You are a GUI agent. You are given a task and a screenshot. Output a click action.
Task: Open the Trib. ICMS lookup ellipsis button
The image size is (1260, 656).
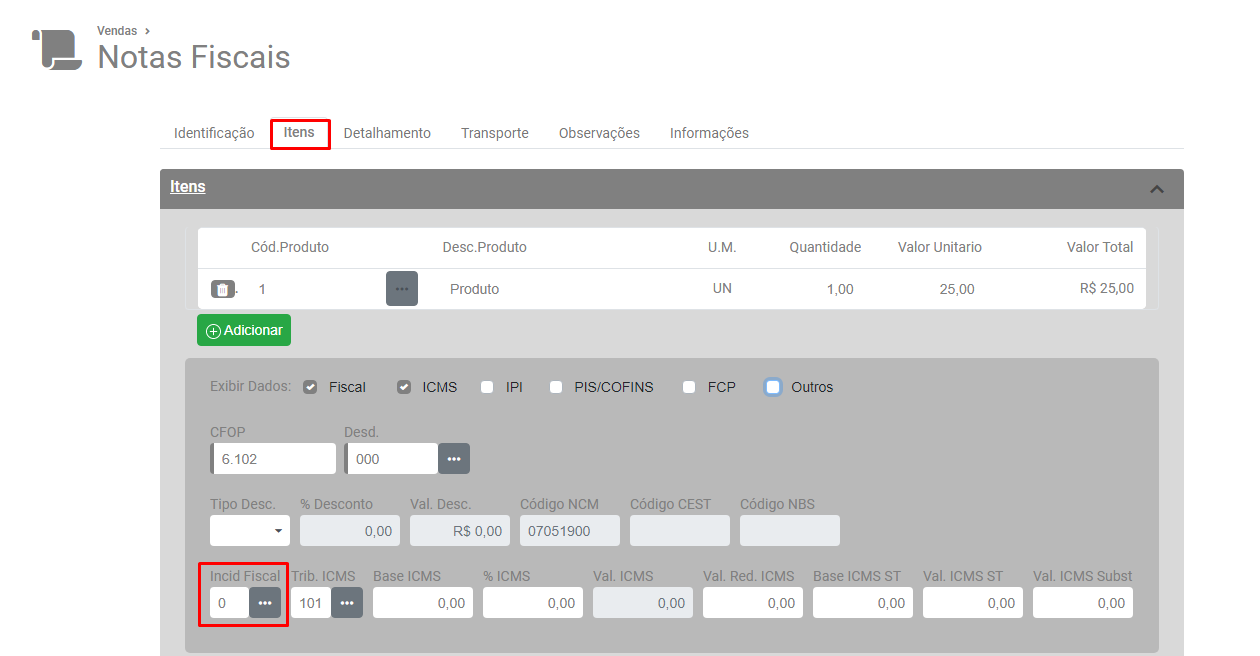(347, 603)
